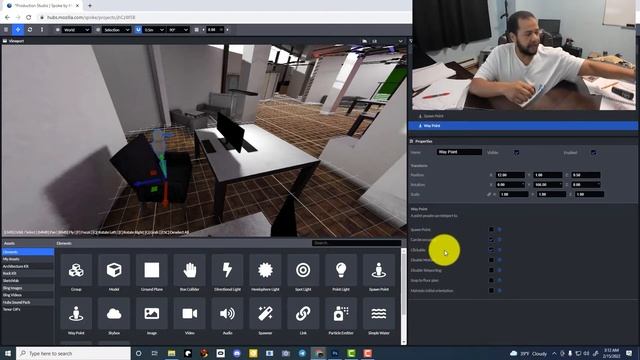The width and height of the screenshot is (640, 360).
Task: Select the scale tool in toolbar
Action: click(x=42, y=30)
